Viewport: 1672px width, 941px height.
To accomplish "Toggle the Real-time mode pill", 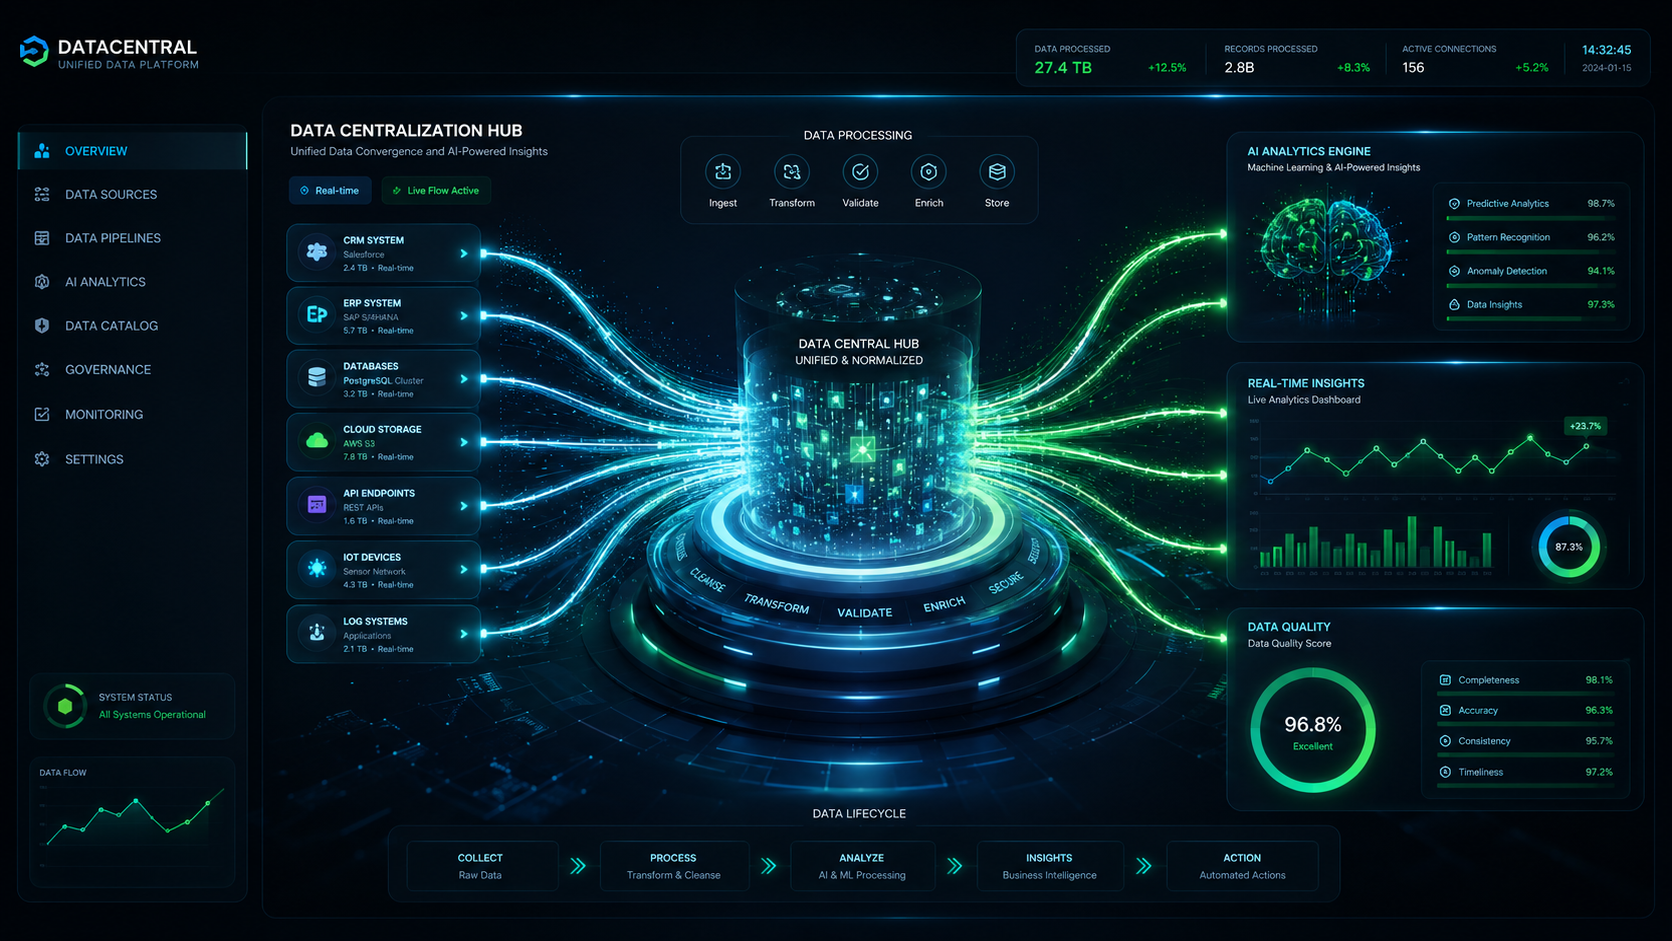I will (x=330, y=190).
